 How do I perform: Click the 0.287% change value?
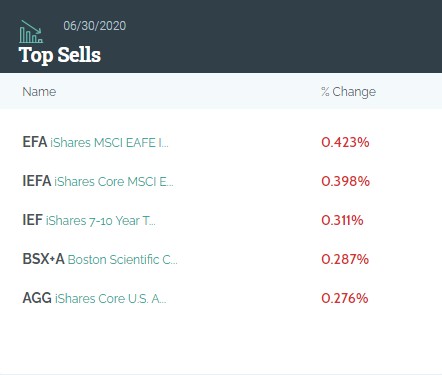pos(345,259)
